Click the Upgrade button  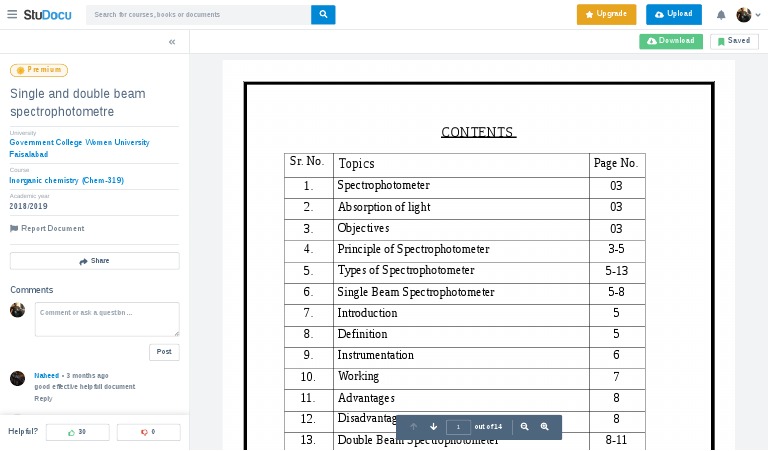click(x=606, y=14)
